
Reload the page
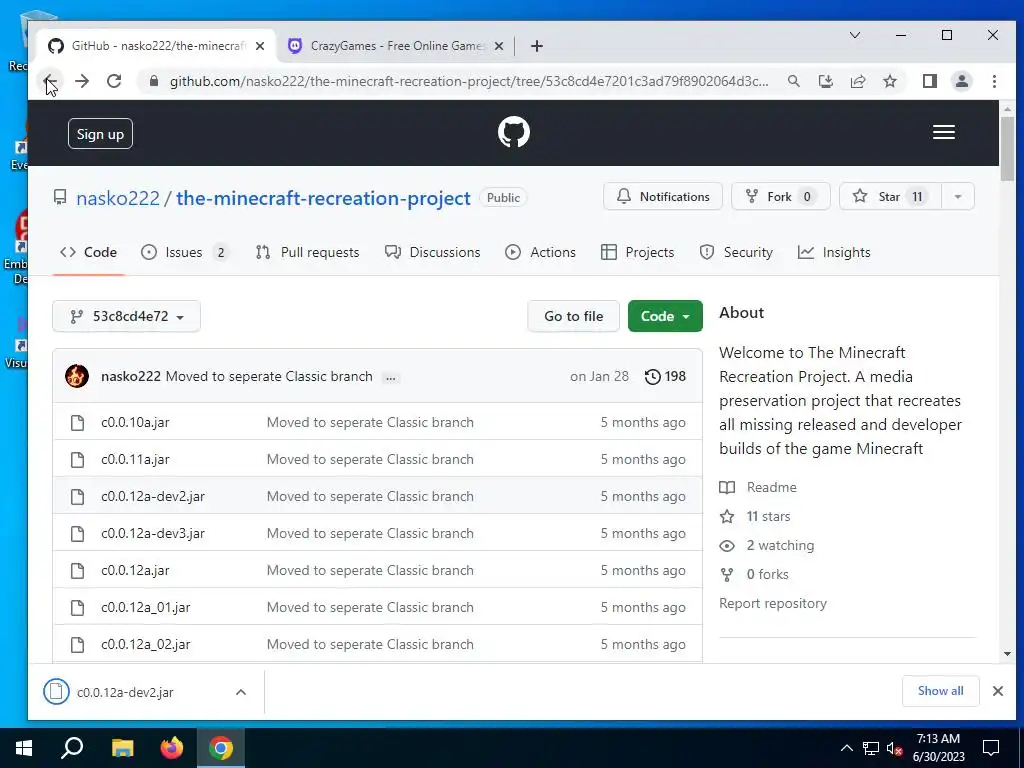[x=114, y=81]
